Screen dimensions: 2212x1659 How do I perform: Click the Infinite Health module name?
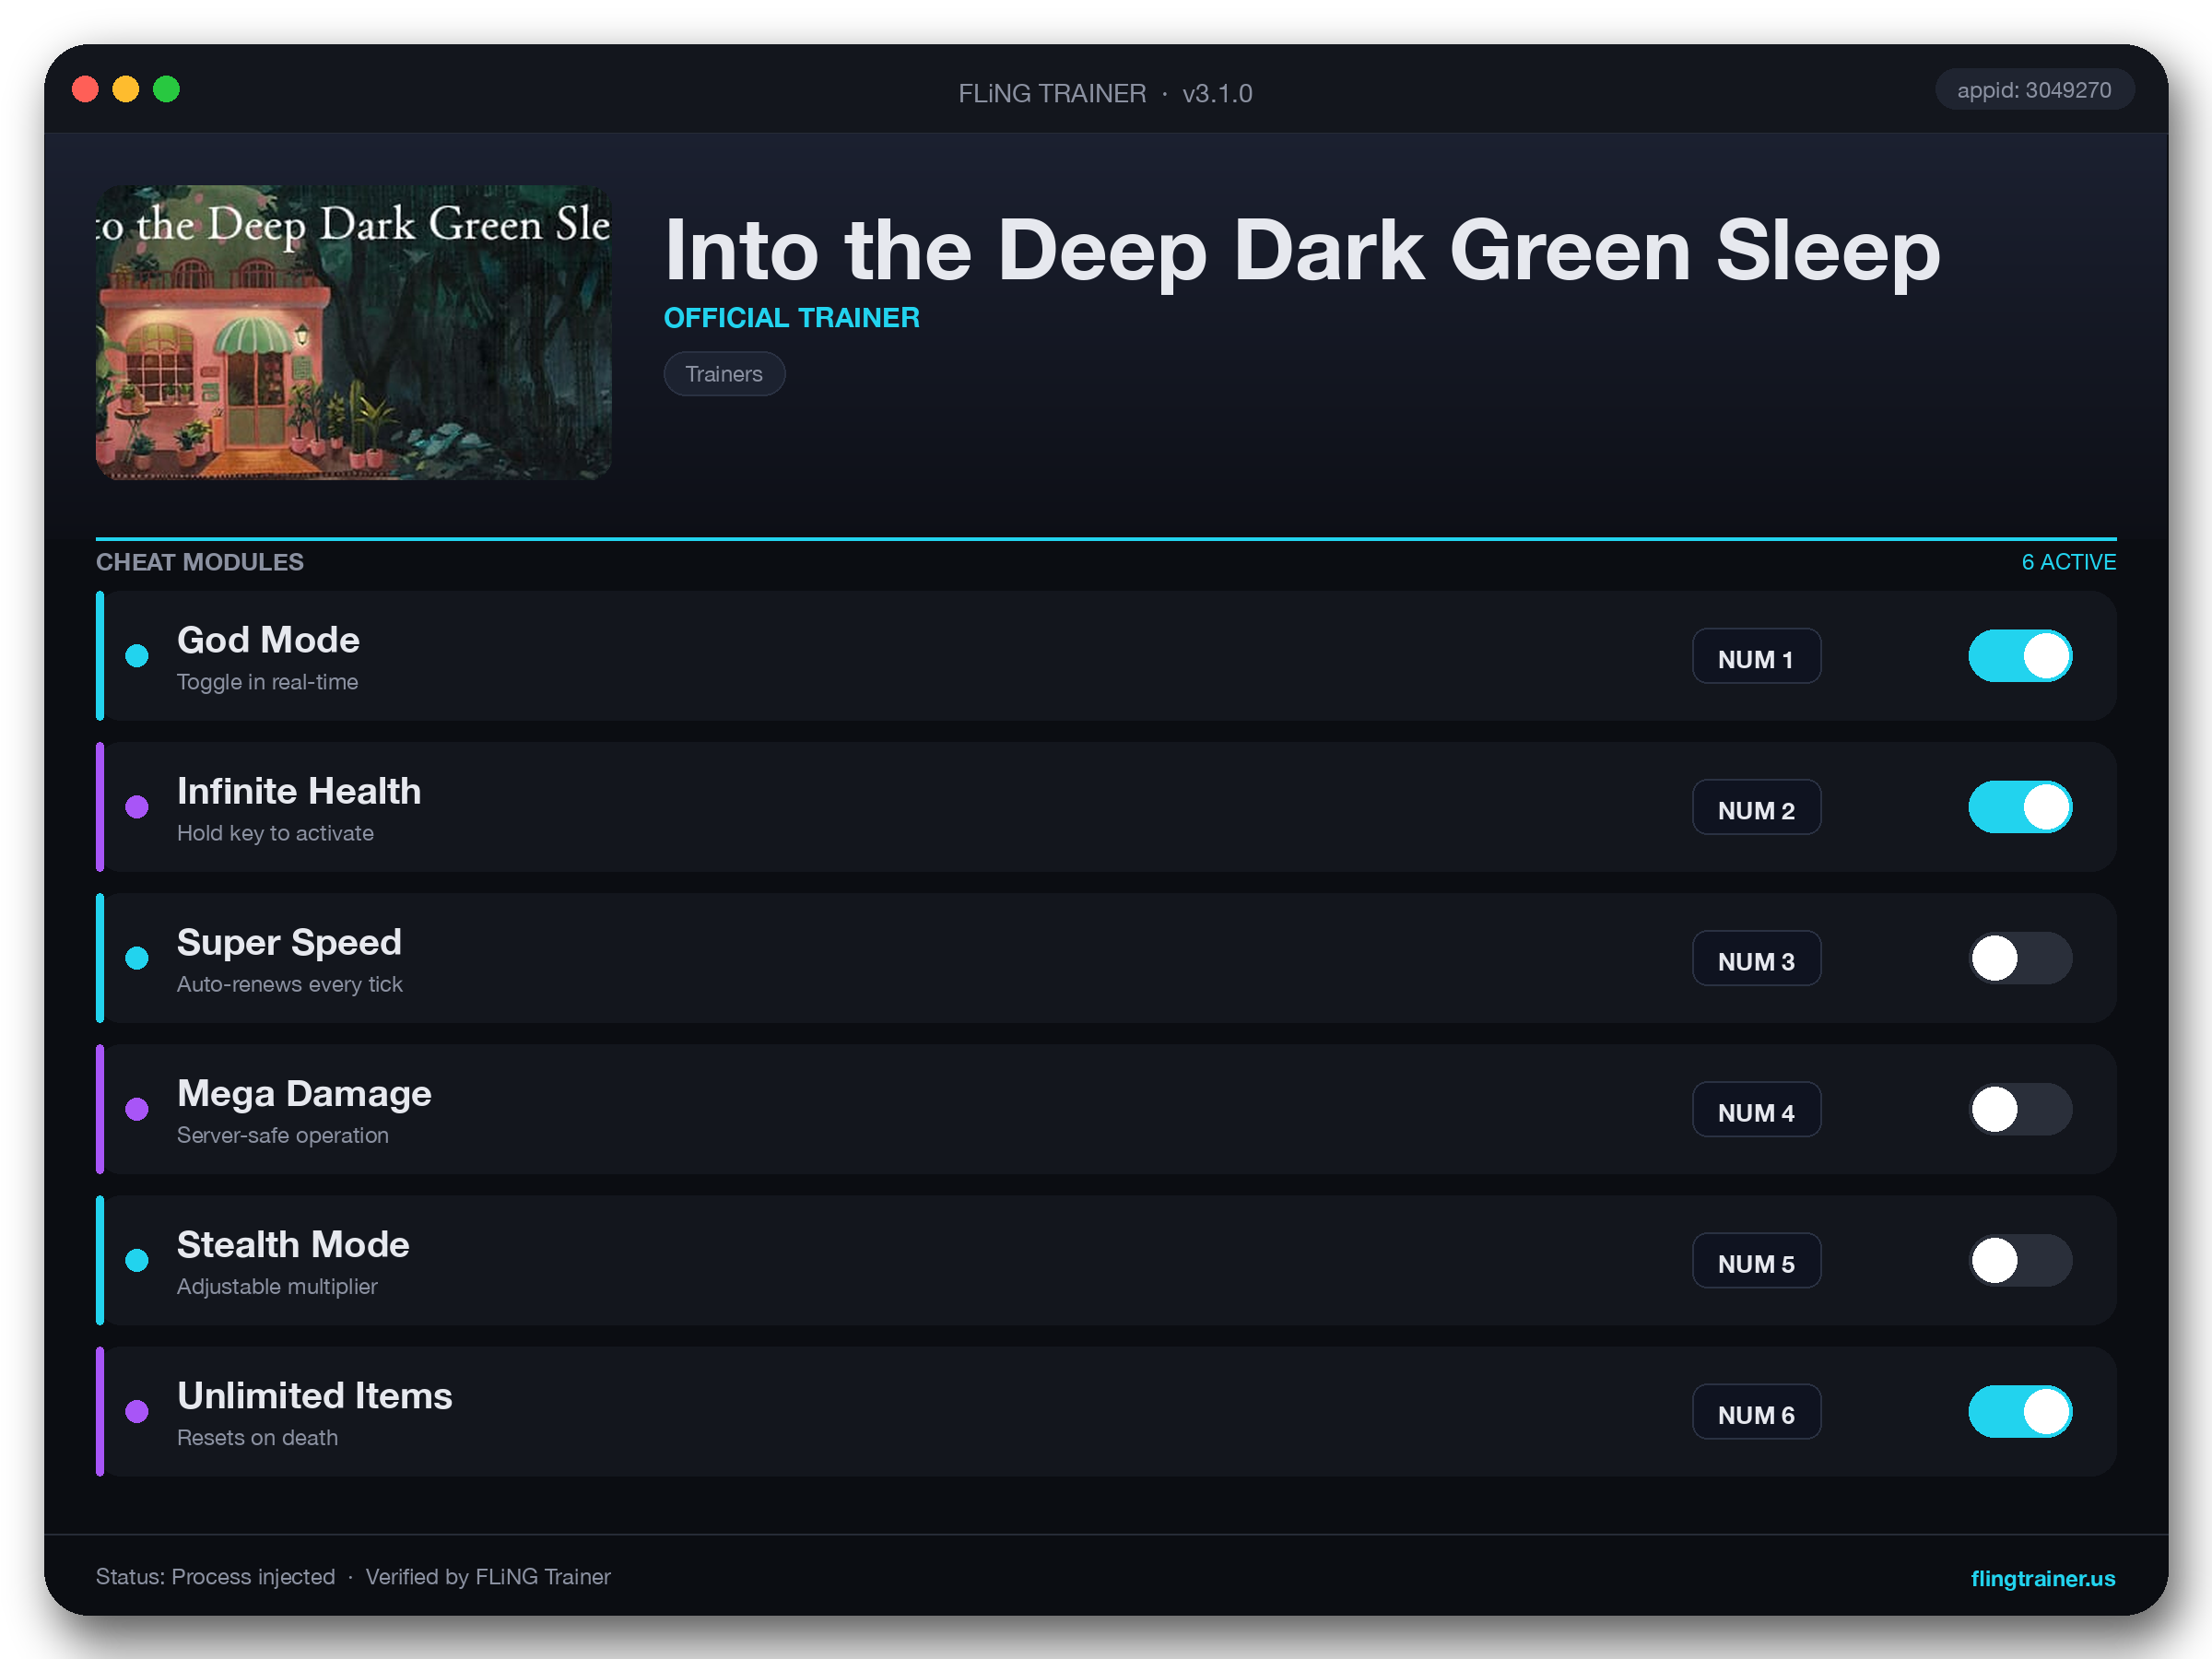[299, 791]
